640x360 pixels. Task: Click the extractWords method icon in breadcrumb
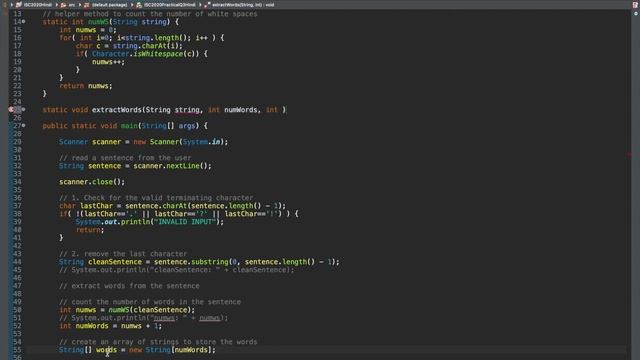207,5
